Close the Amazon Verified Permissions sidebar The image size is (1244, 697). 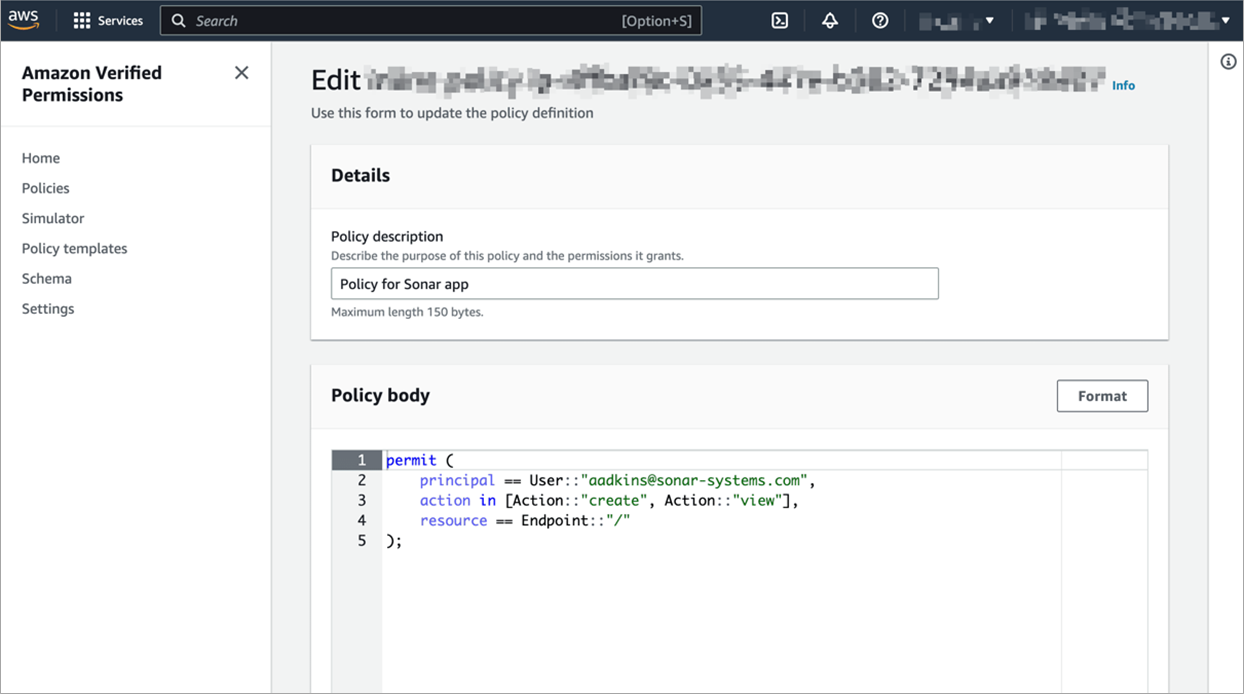(x=241, y=73)
